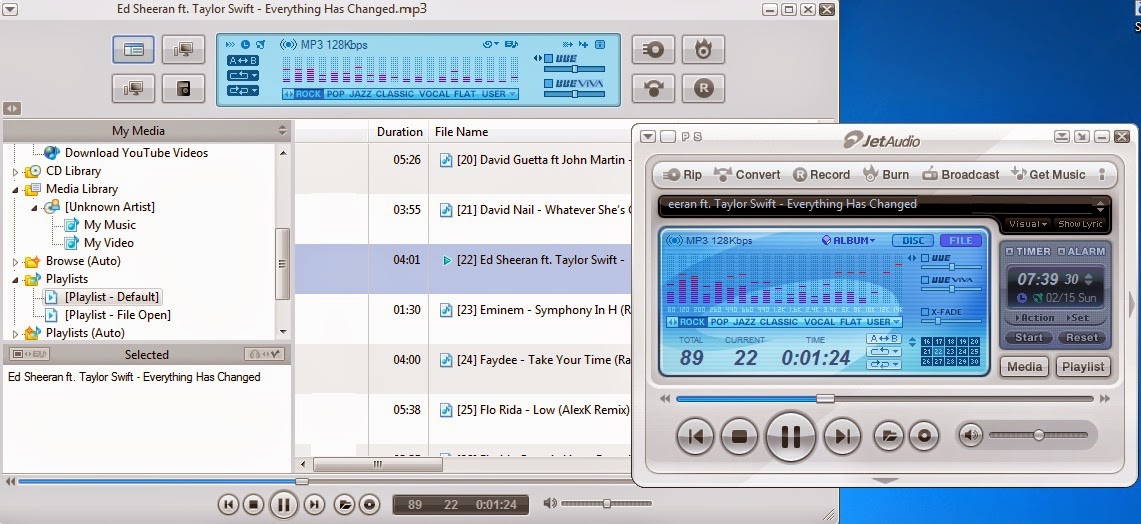Collapse the Playlists tree node
The width and height of the screenshot is (1141, 524).
(x=15, y=279)
